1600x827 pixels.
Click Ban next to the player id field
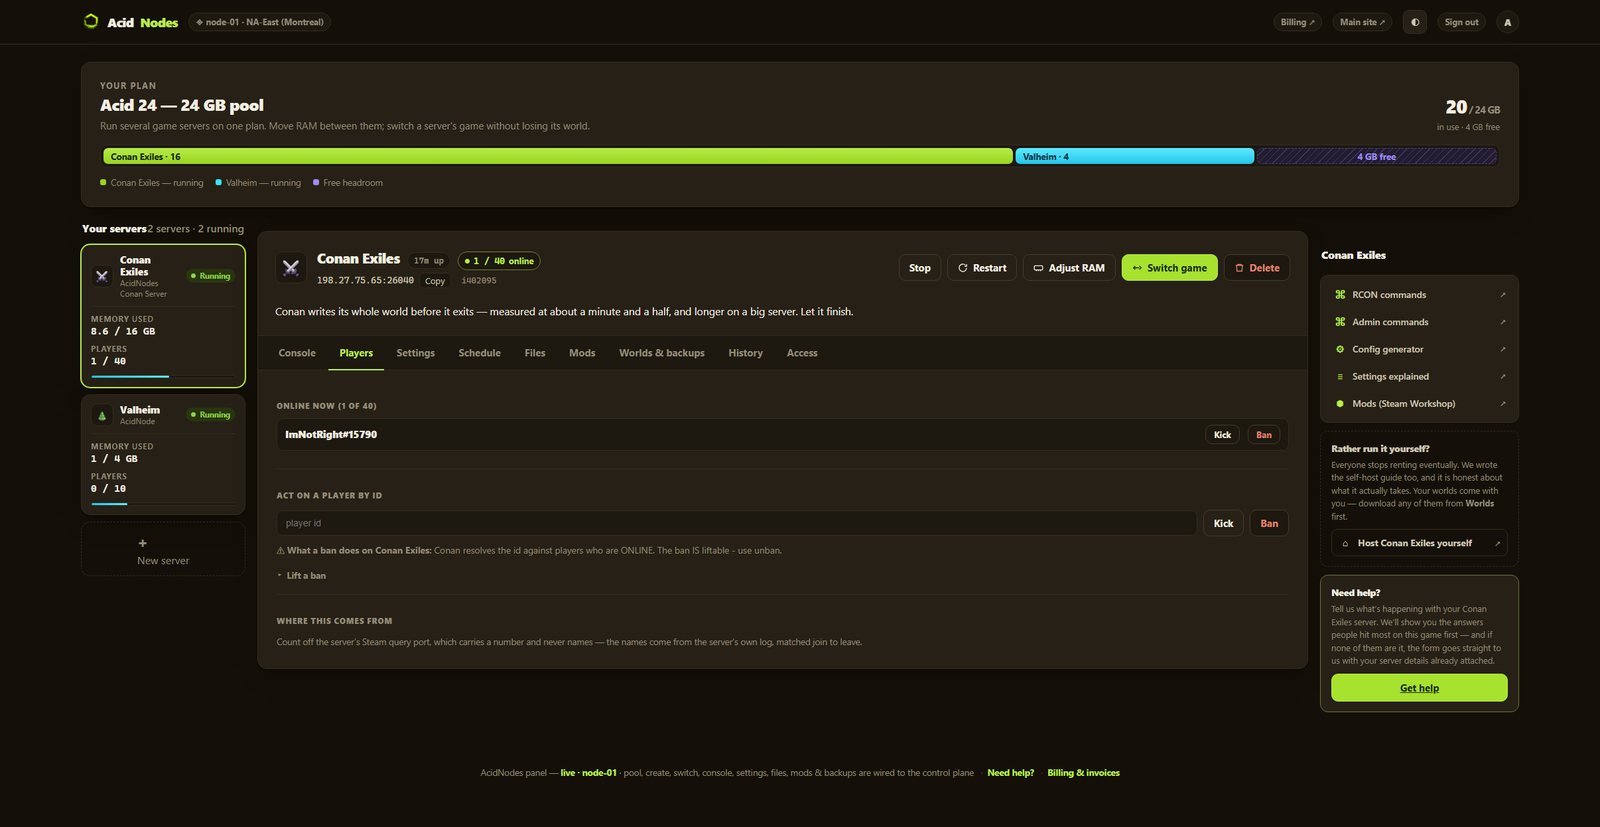coord(1269,523)
